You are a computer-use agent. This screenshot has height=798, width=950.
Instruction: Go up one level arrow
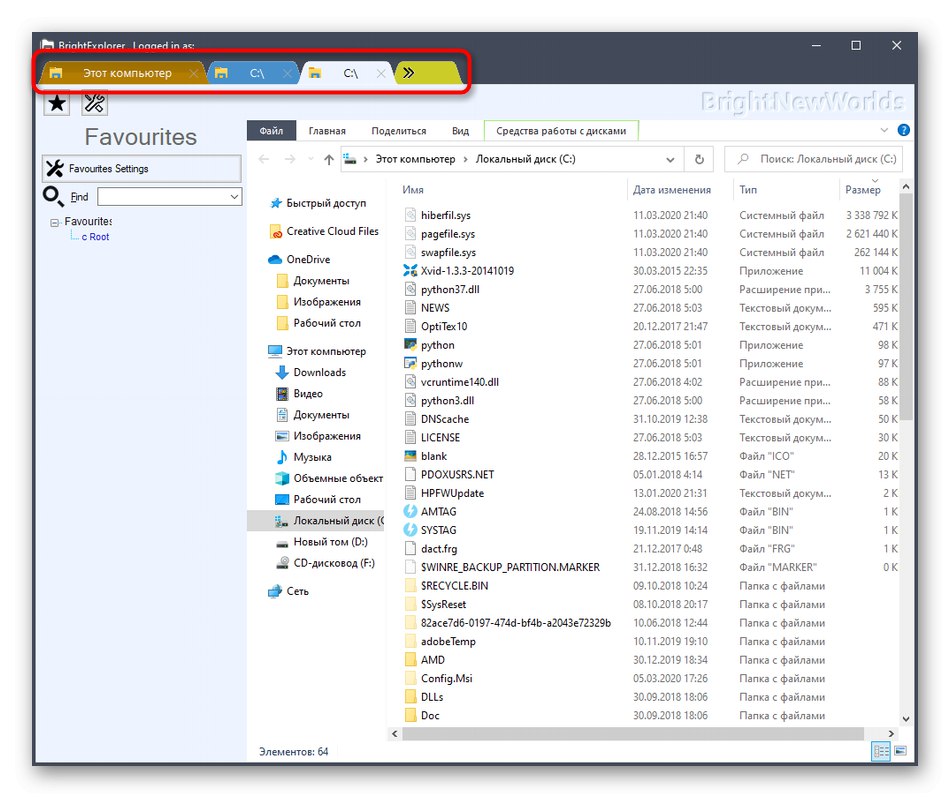(328, 159)
